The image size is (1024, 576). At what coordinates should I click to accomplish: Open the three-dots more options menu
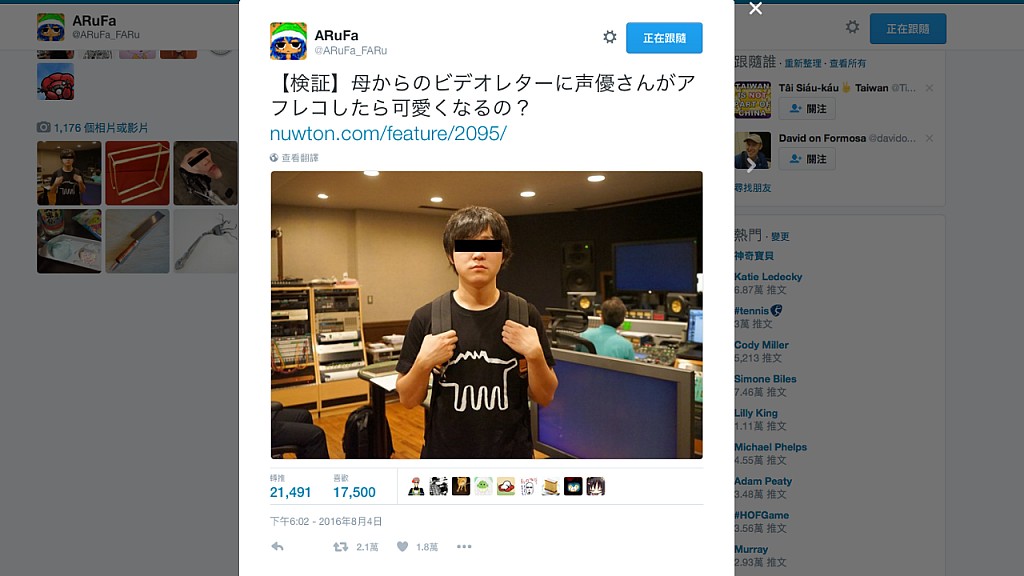pos(464,547)
